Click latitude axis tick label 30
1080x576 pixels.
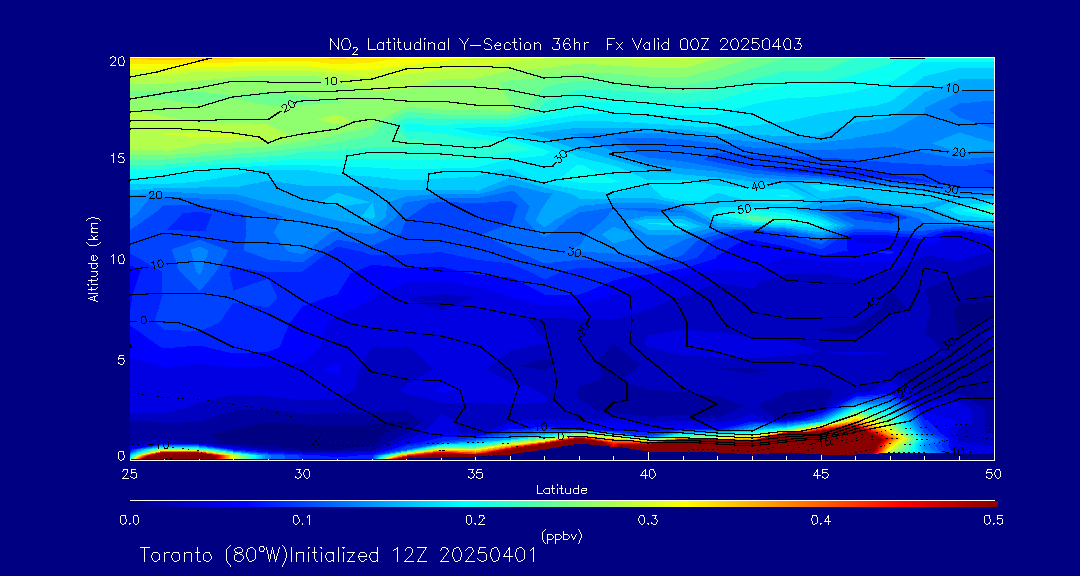click(x=302, y=473)
